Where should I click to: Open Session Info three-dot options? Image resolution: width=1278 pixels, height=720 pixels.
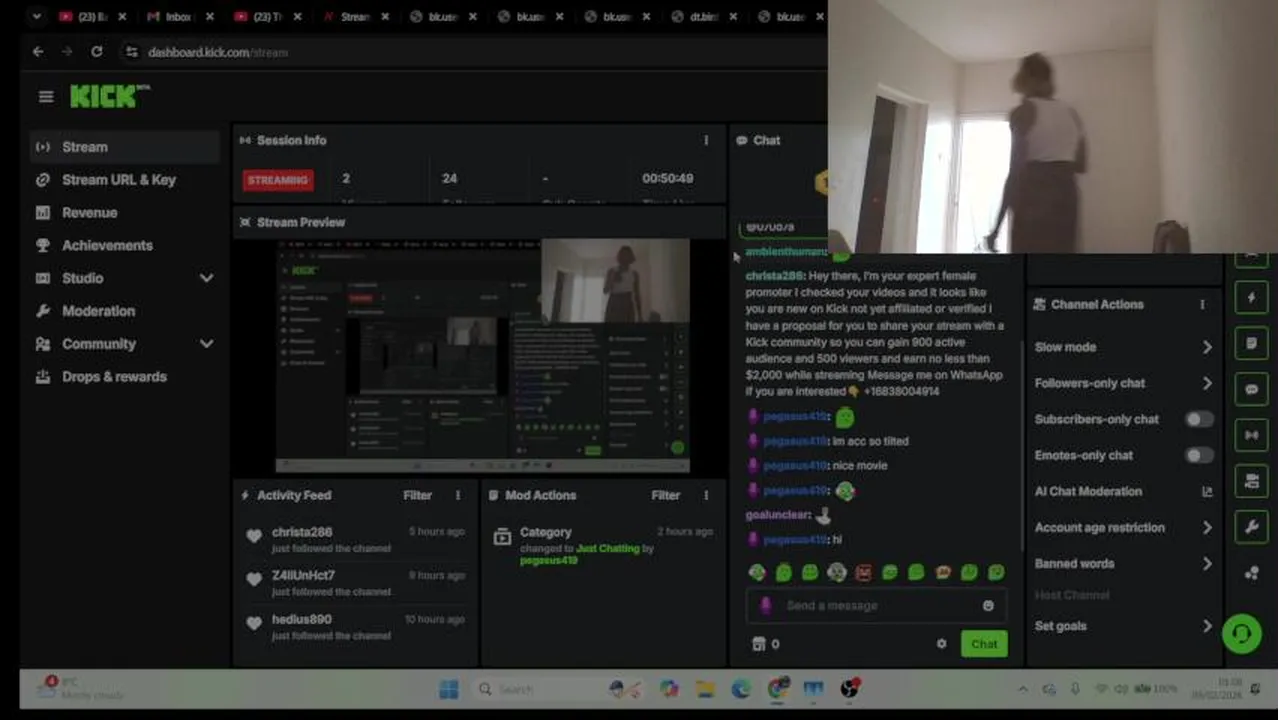coord(706,140)
